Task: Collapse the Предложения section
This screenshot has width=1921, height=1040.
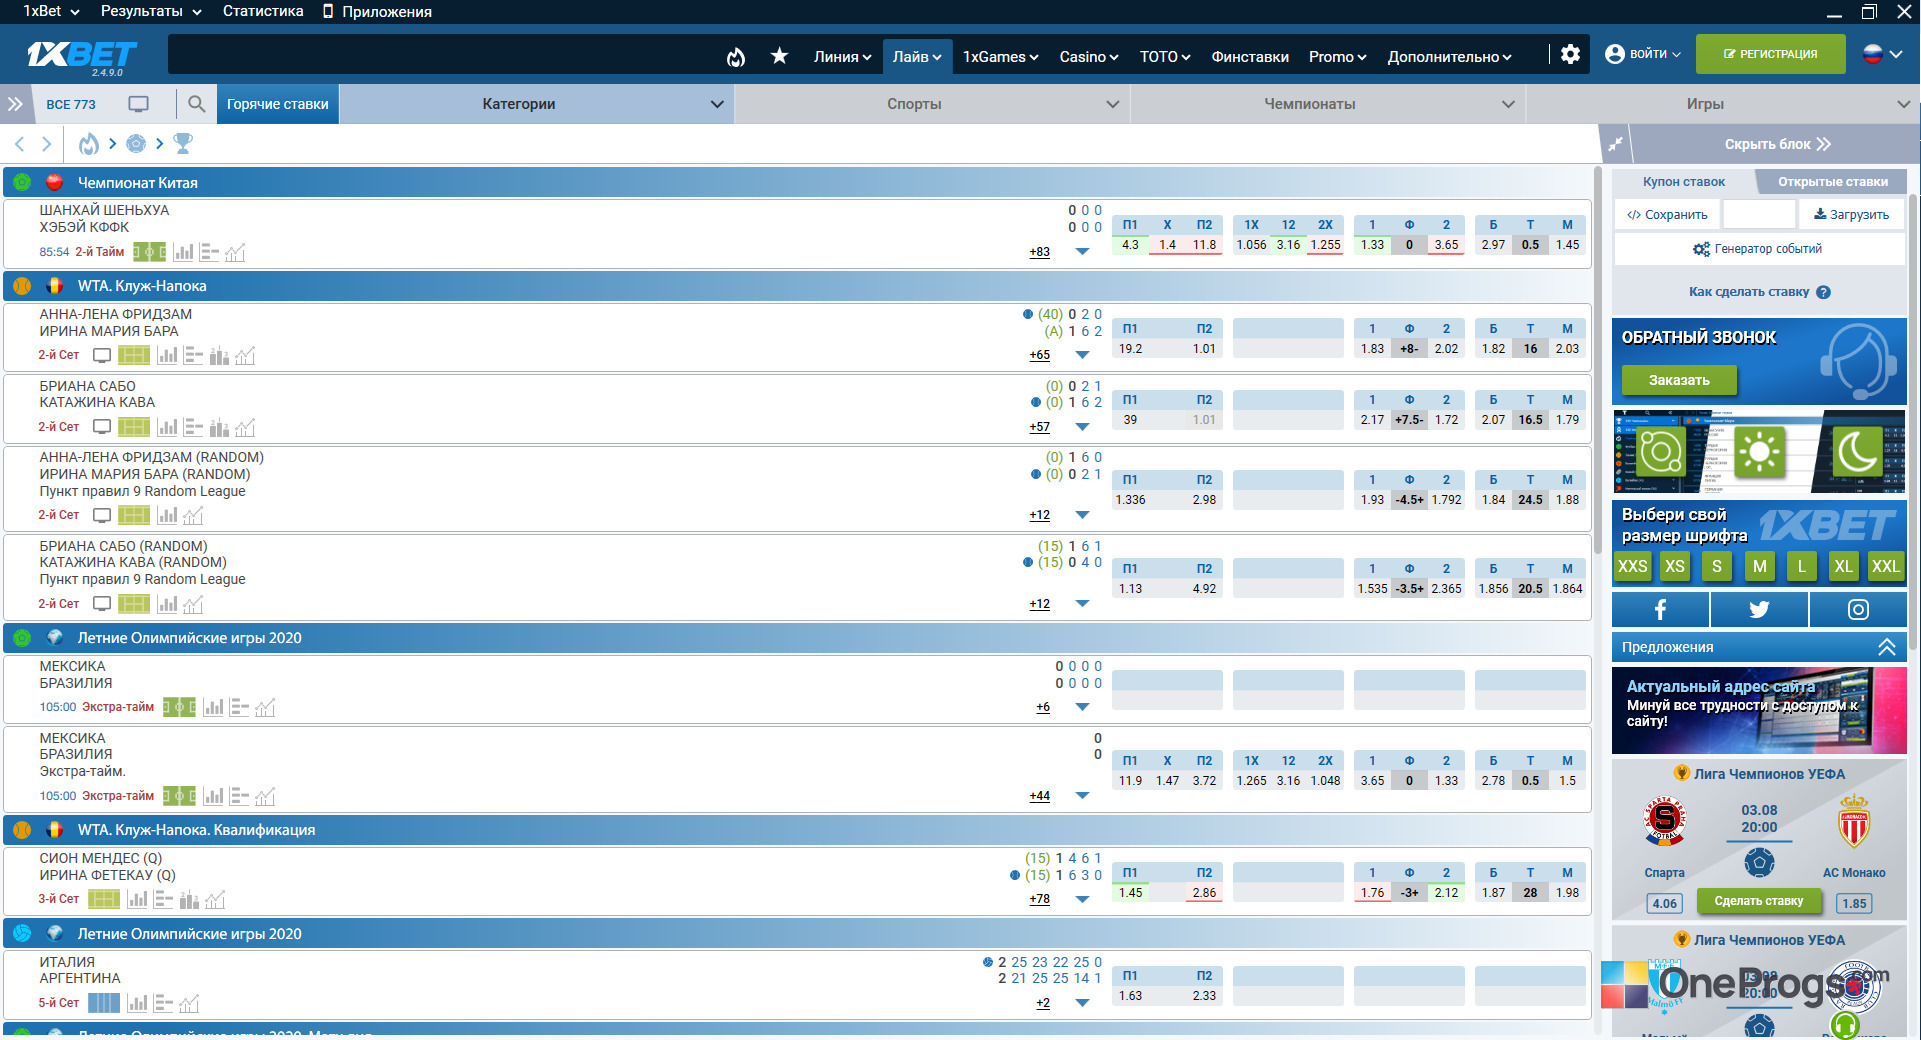Action: click(x=1886, y=647)
